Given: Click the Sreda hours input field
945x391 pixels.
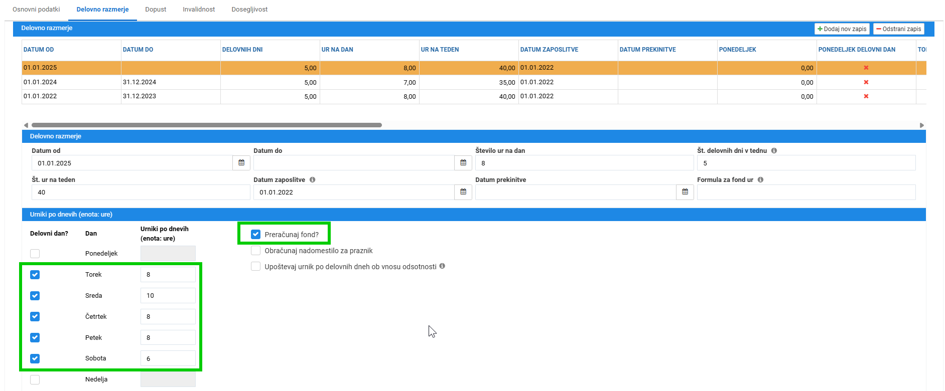Looking at the screenshot, I should point(168,296).
